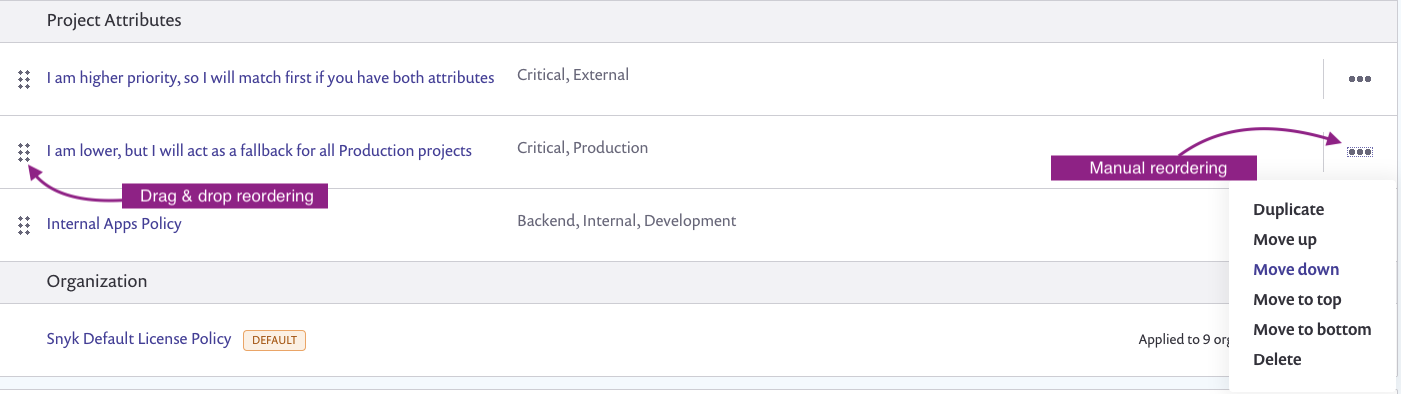Open the 'I am lower' fallback policy link
Image resolution: width=1401 pixels, height=394 pixels.
pos(259,151)
